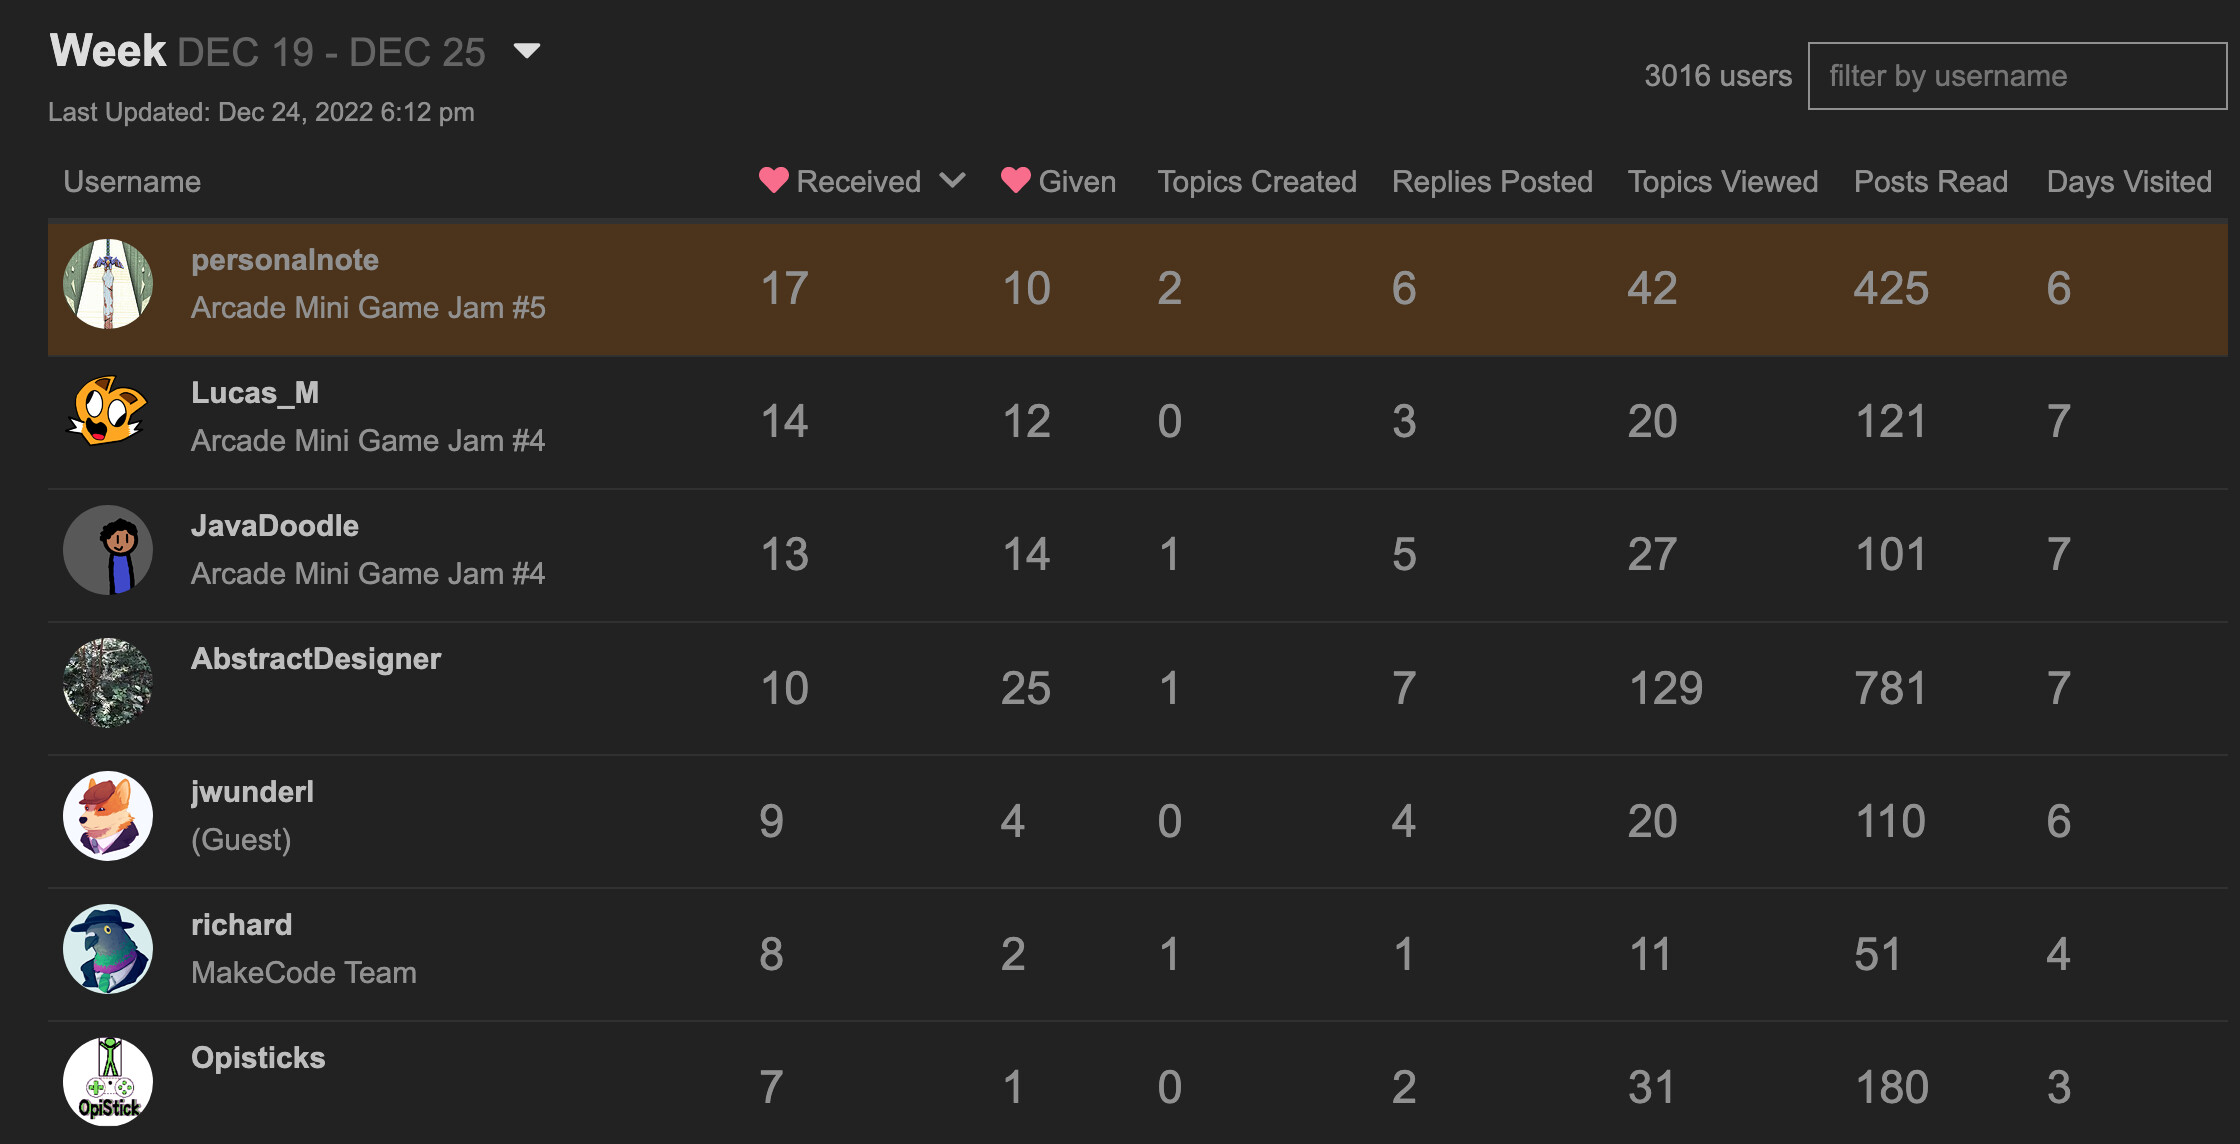This screenshot has width=2240, height=1144.
Task: Open the Week period dropdown arrow
Action: pyautogui.click(x=526, y=51)
